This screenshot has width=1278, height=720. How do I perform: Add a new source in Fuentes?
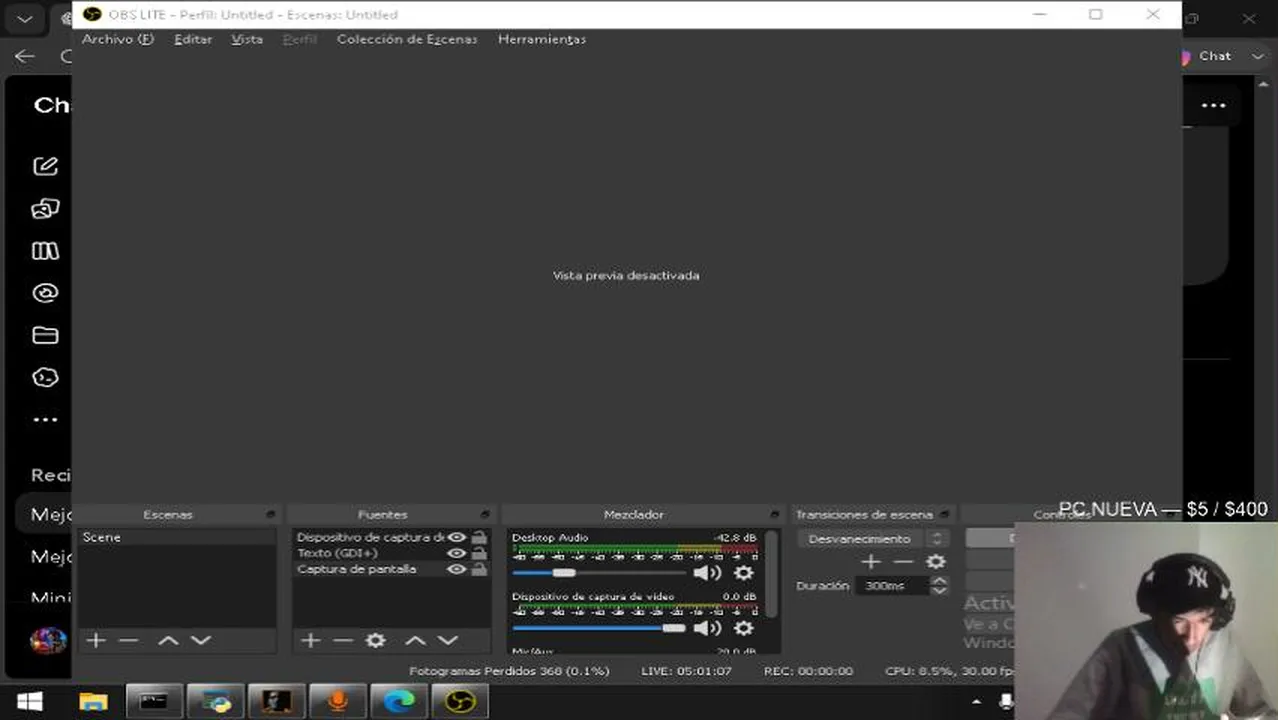(x=311, y=640)
